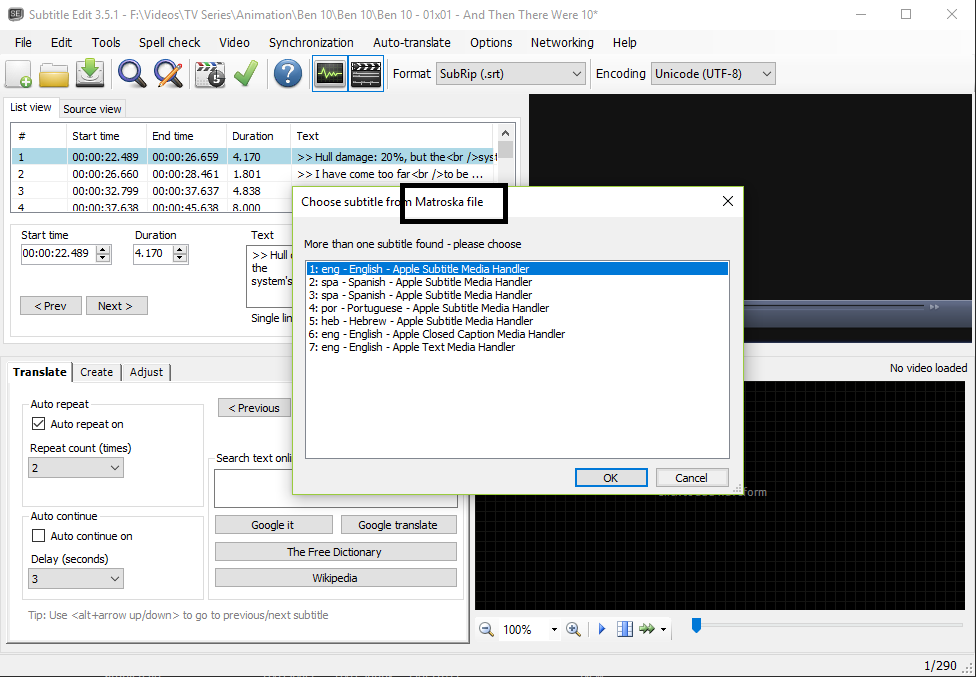This screenshot has width=976, height=677.
Task: Click Cancel in the Matroska dialog
Action: pyautogui.click(x=691, y=477)
